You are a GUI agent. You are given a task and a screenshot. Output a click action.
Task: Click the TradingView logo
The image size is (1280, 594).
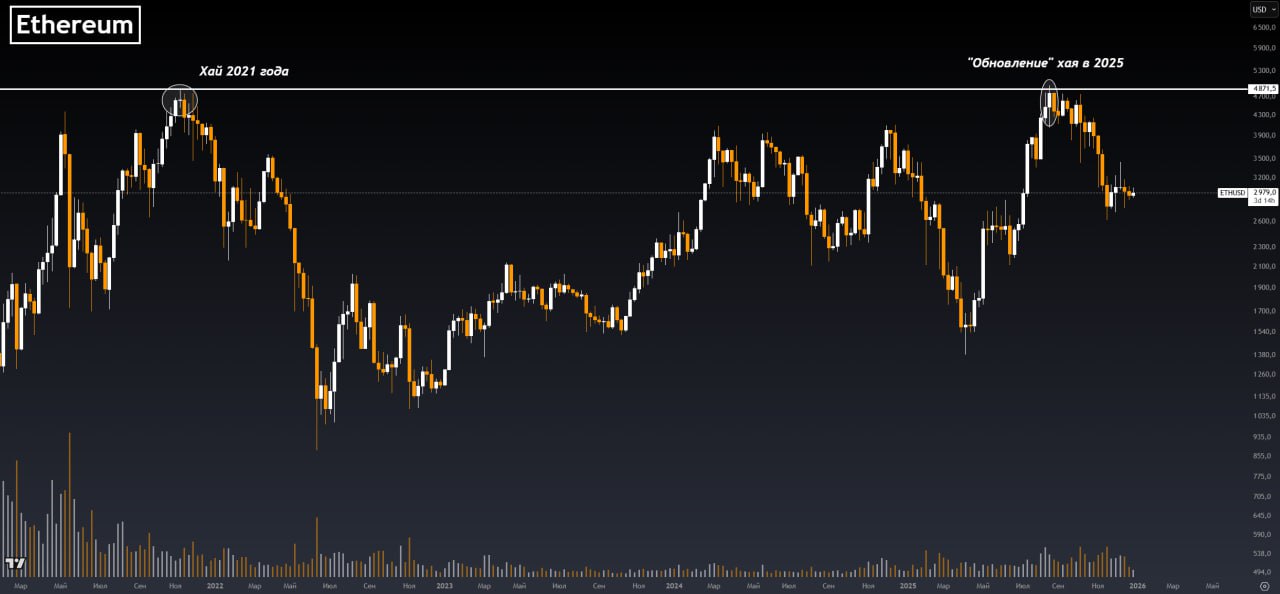[14, 564]
